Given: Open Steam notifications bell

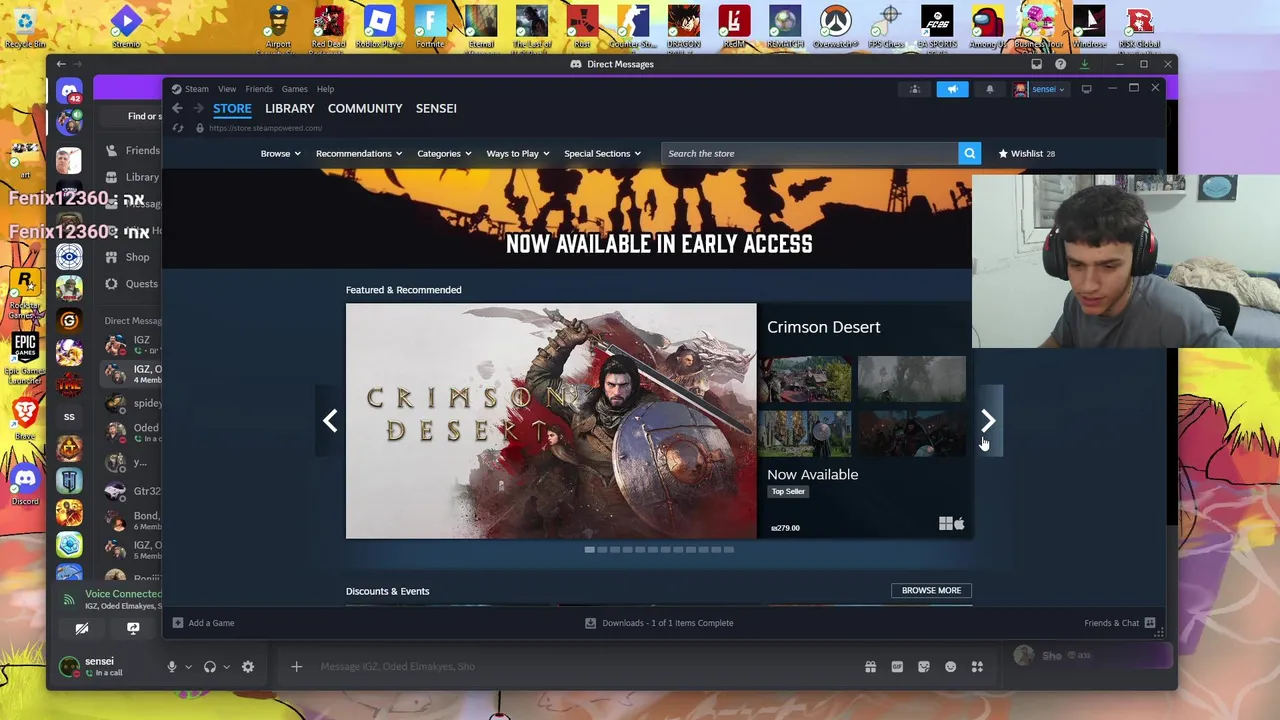Looking at the screenshot, I should coord(990,89).
